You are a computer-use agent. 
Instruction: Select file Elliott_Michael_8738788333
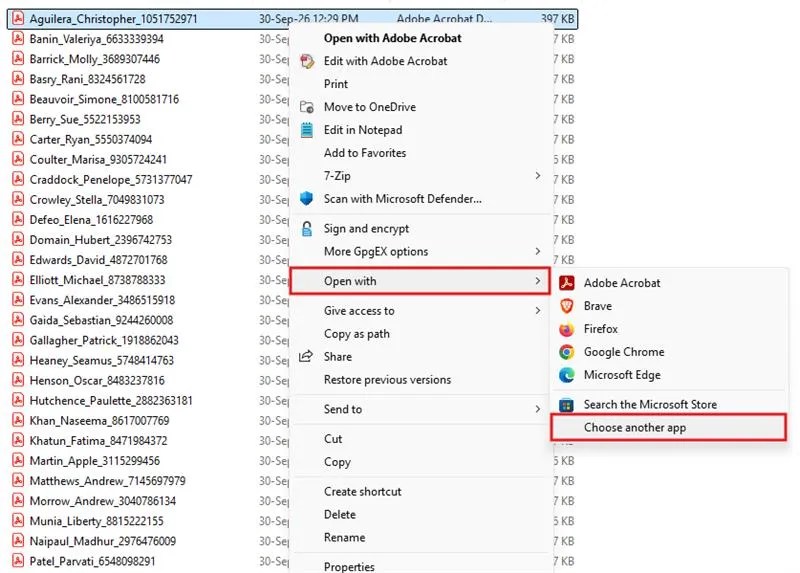point(97,280)
